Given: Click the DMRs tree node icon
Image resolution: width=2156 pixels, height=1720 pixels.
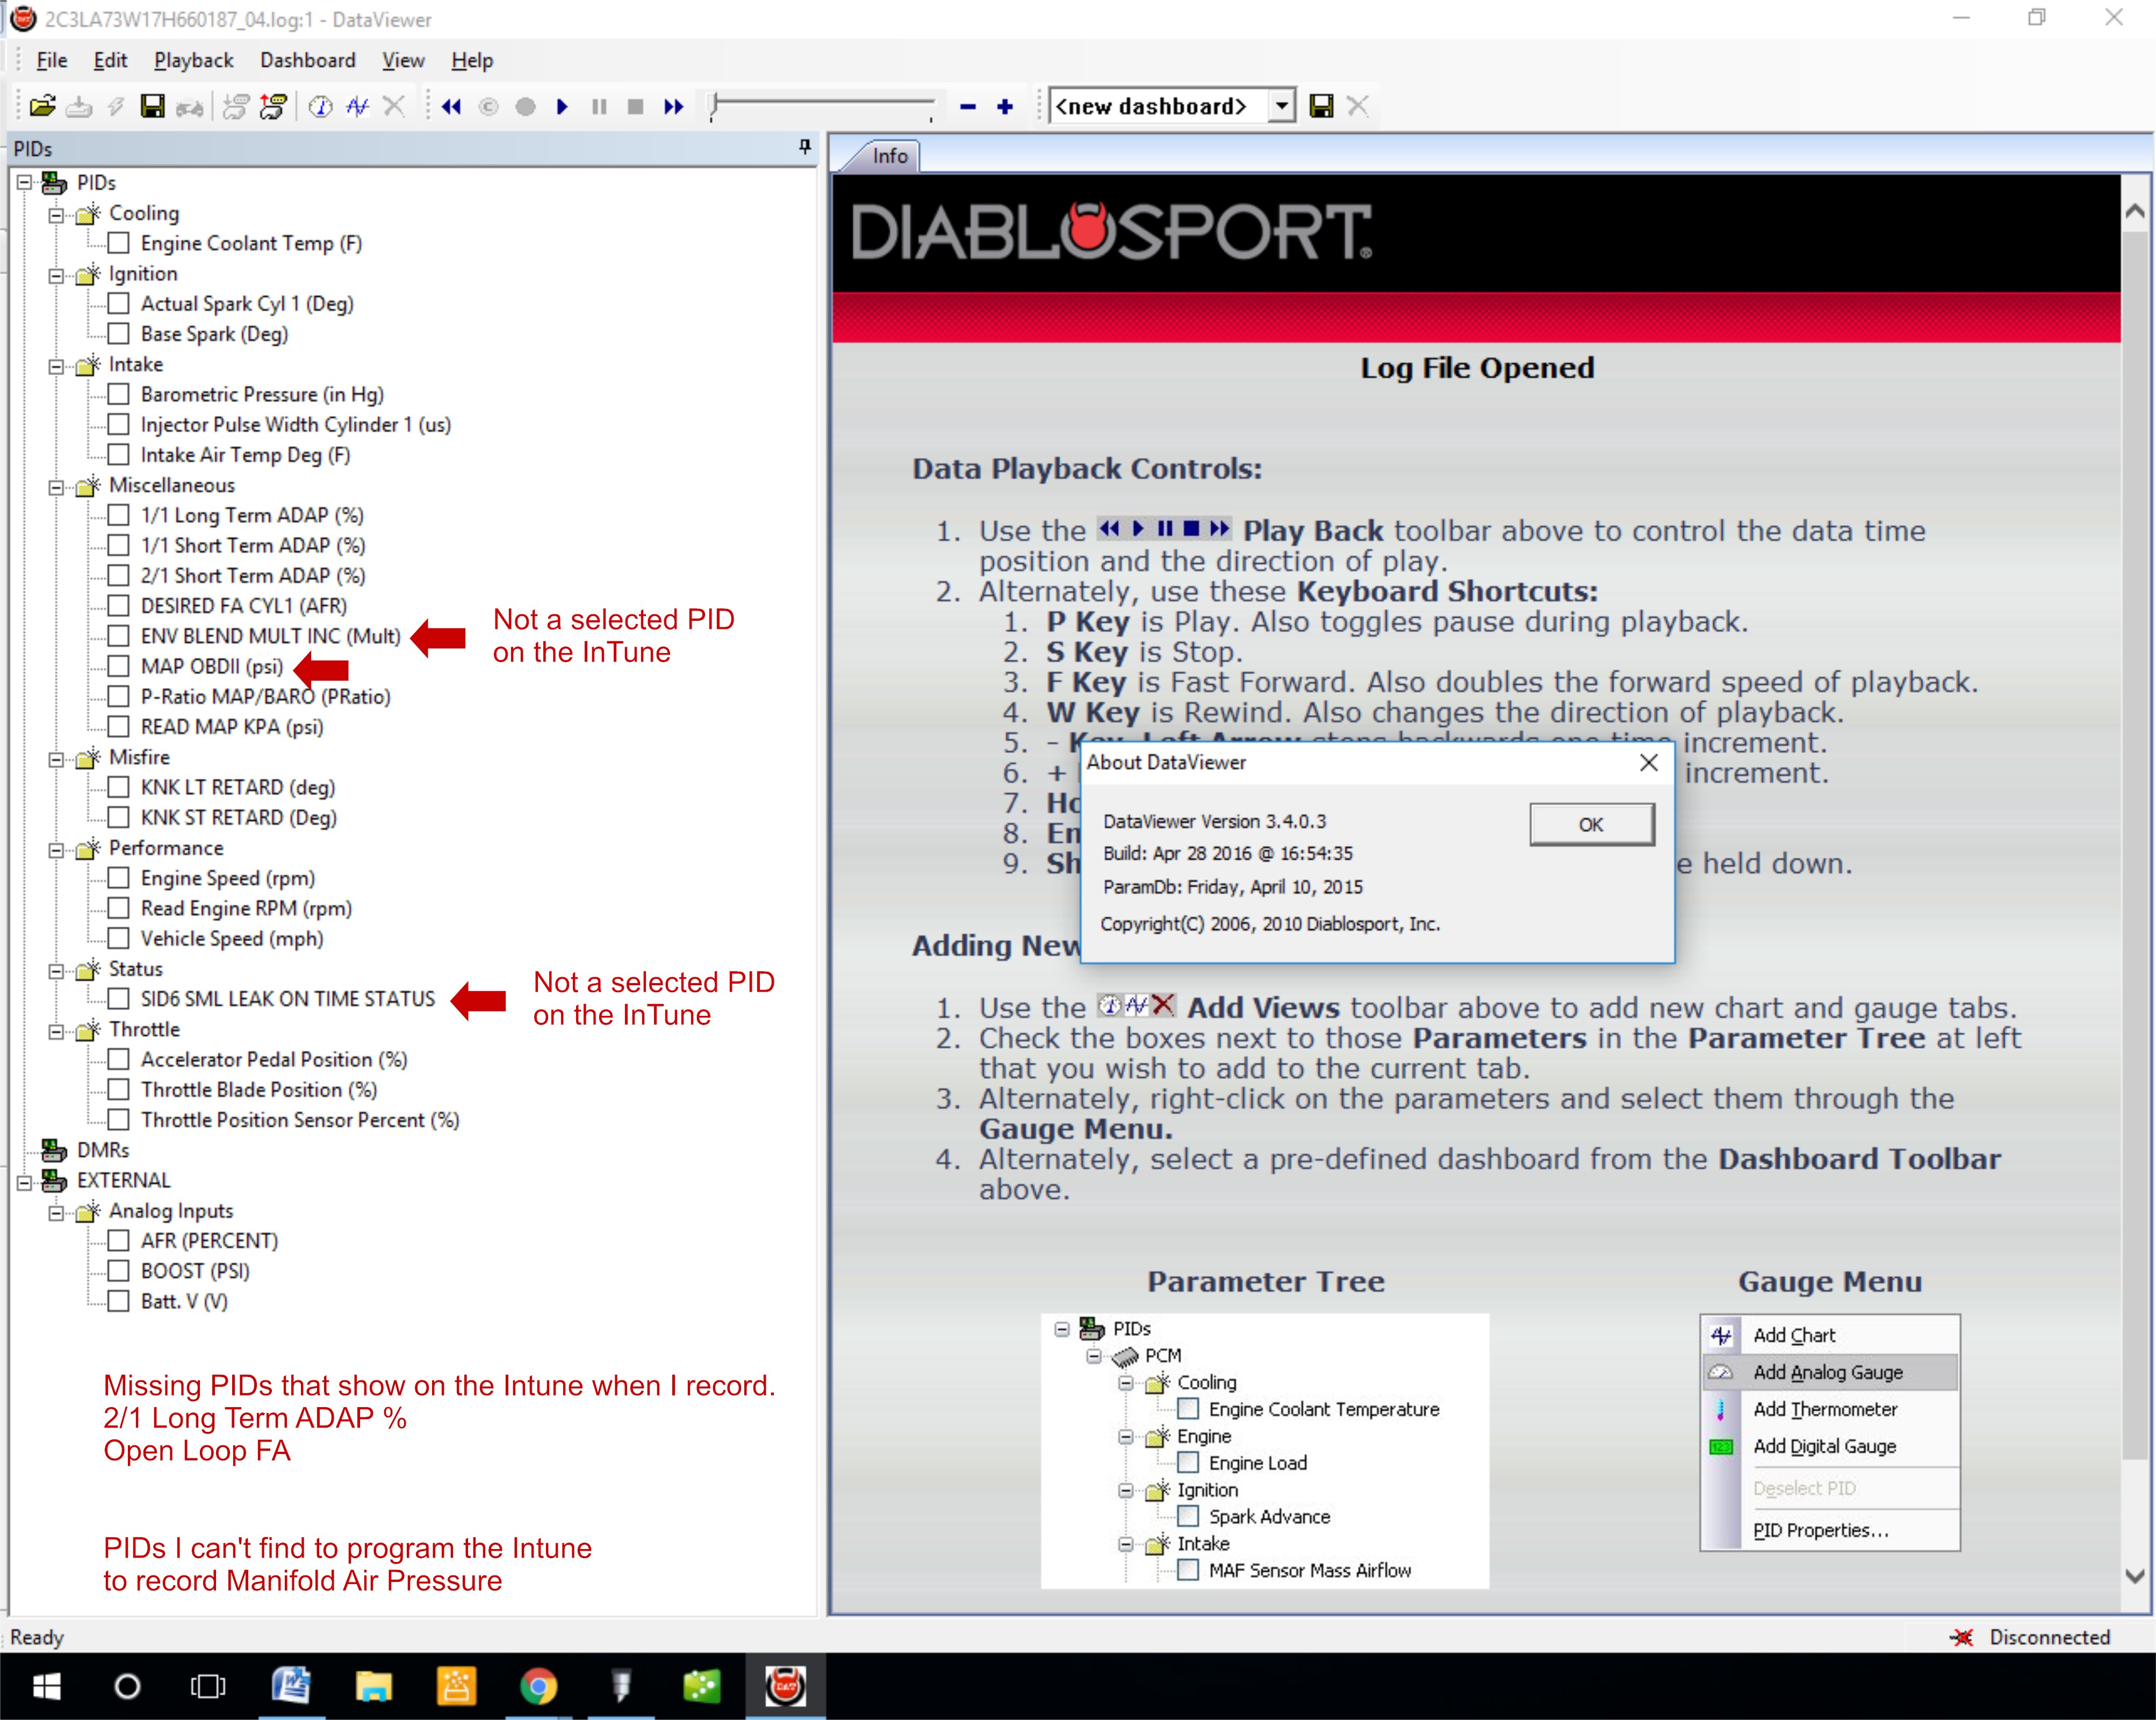Looking at the screenshot, I should click(54, 1150).
